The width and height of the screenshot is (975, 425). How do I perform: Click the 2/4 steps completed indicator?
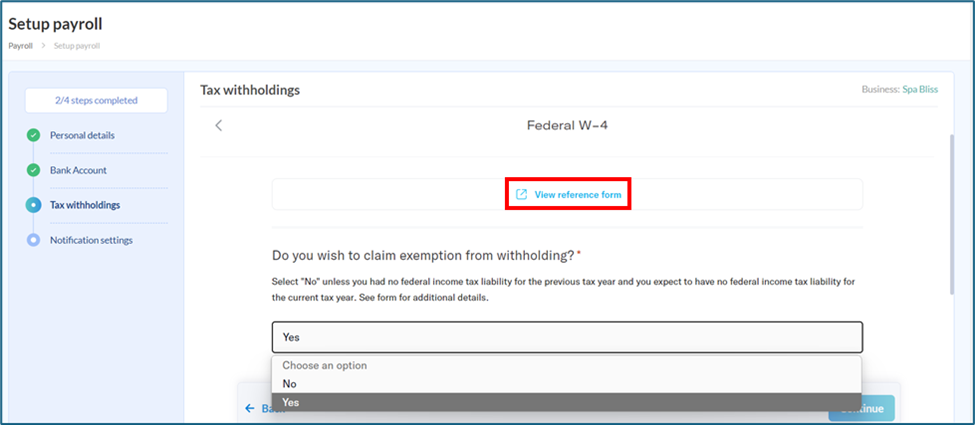point(96,100)
